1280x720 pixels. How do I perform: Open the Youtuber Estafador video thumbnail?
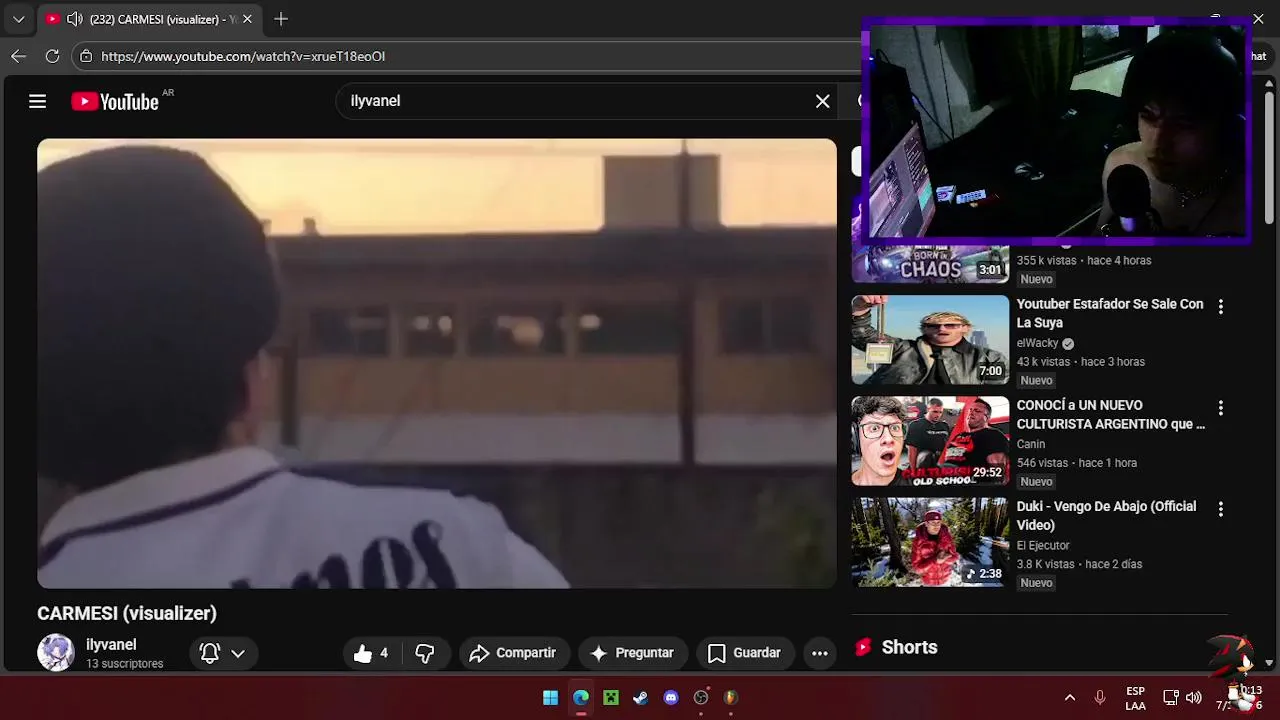pos(930,340)
